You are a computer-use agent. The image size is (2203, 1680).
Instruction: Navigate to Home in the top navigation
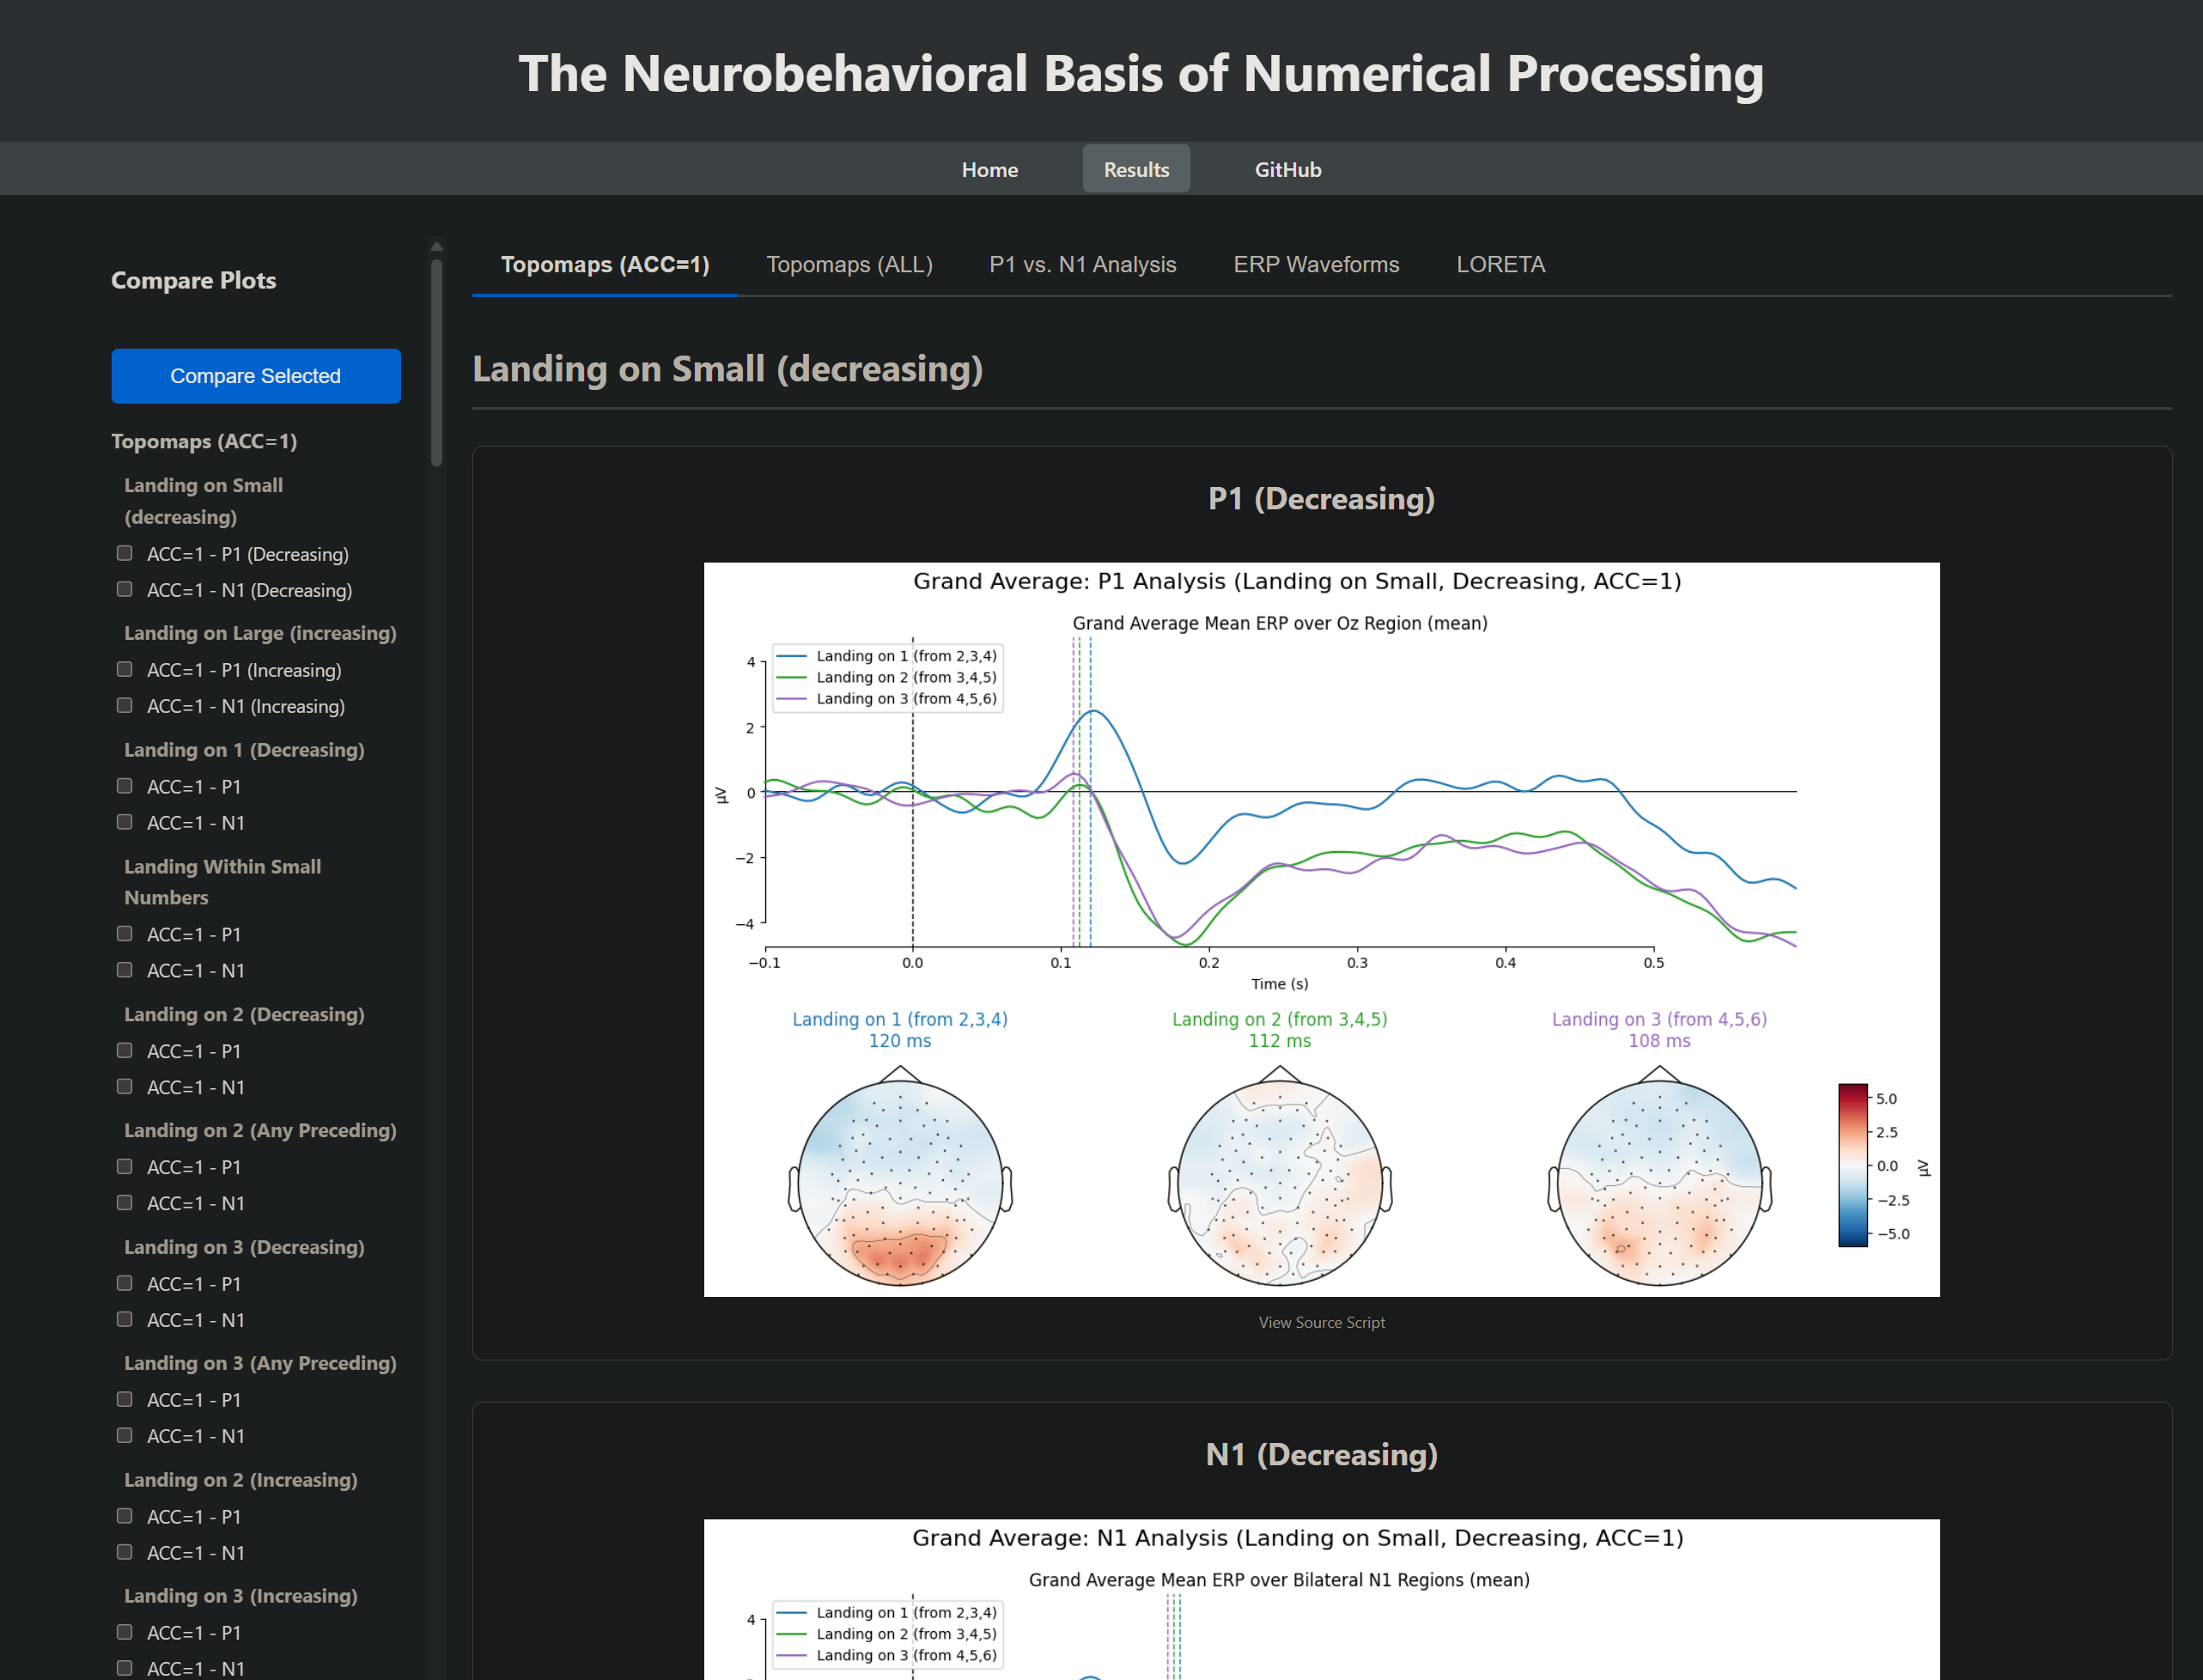(989, 169)
